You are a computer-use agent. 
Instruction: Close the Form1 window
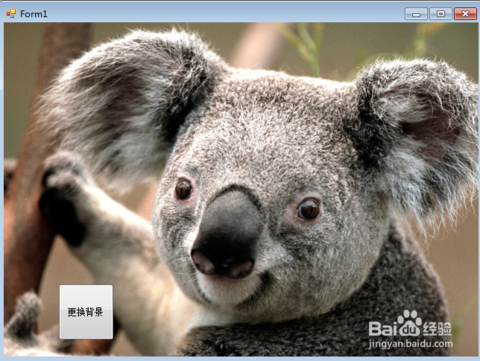tap(465, 14)
